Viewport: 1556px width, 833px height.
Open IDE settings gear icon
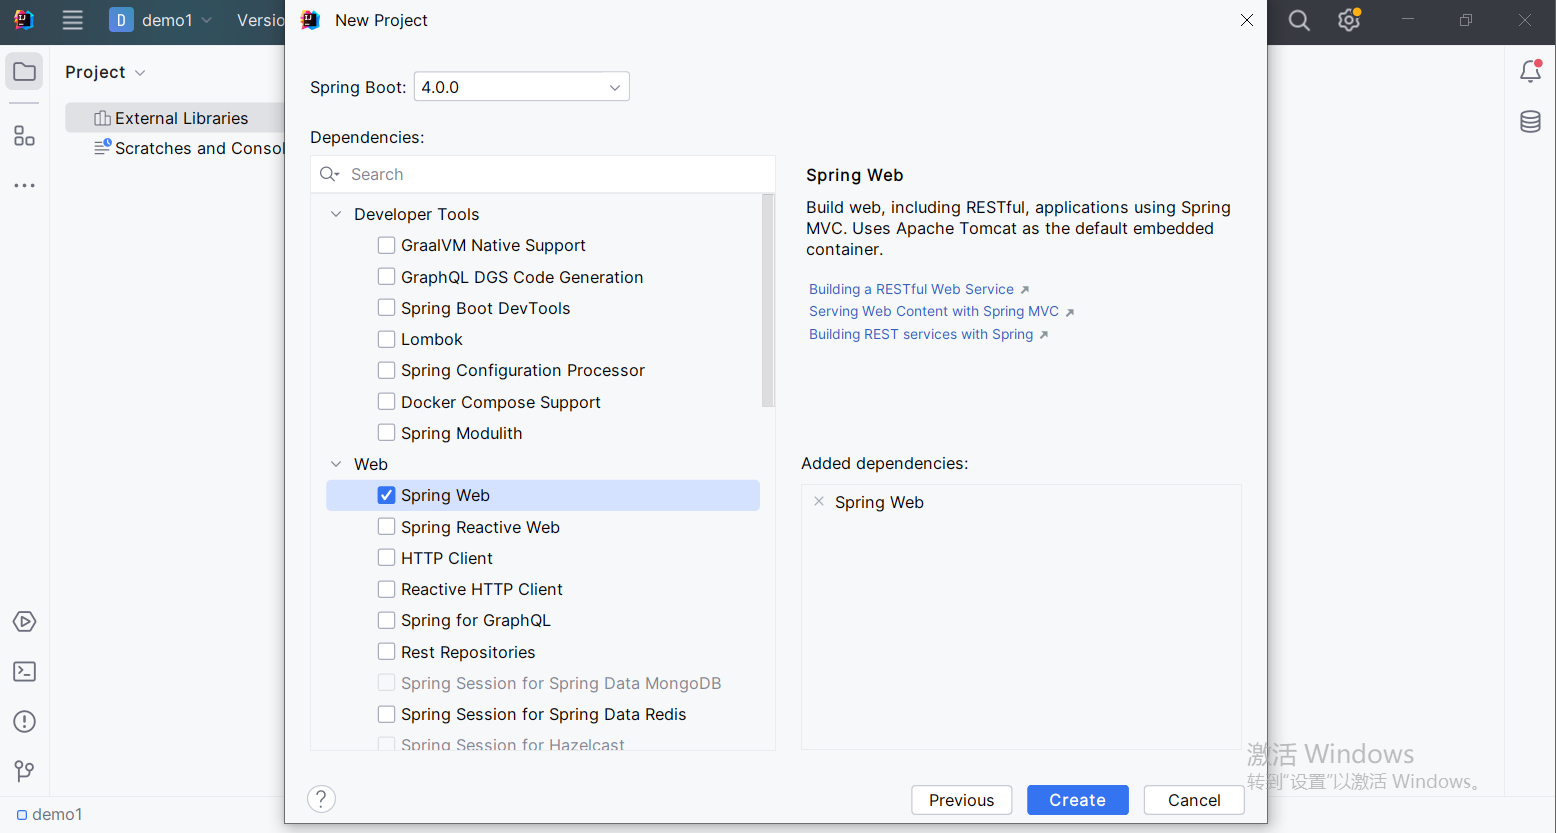point(1349,20)
